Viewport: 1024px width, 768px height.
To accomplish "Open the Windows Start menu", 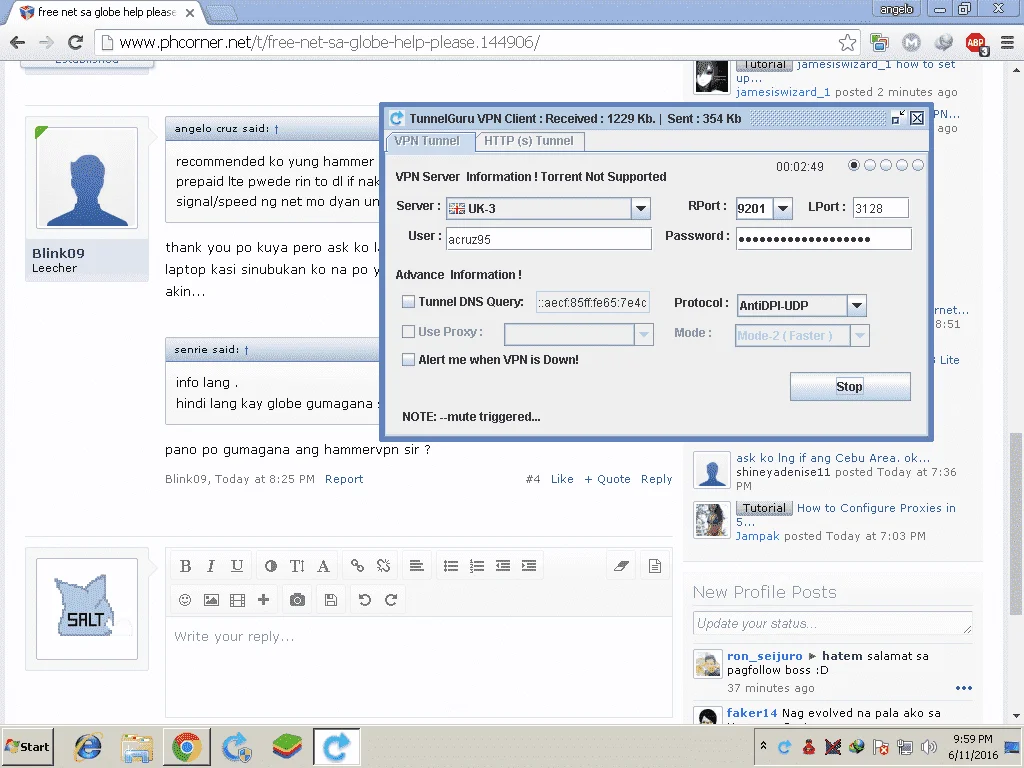I will pyautogui.click(x=27, y=746).
